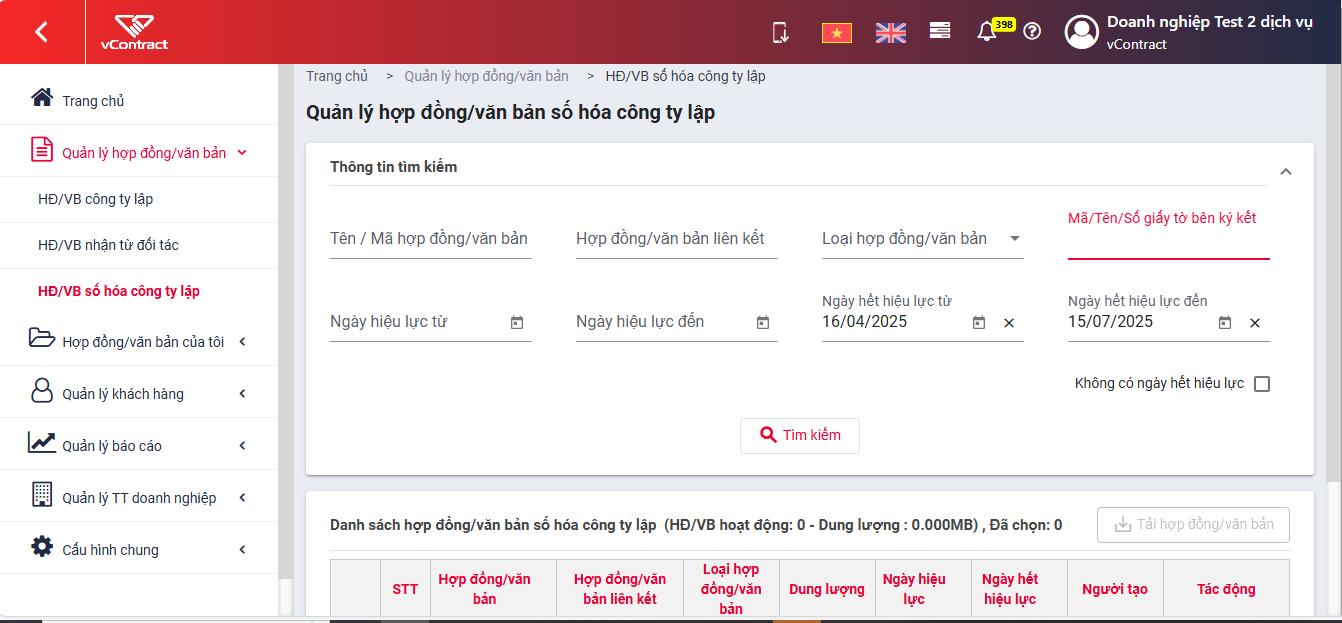The height and width of the screenshot is (623, 1342).
Task: Click Trang chủ breadcrumb link
Action: point(337,76)
